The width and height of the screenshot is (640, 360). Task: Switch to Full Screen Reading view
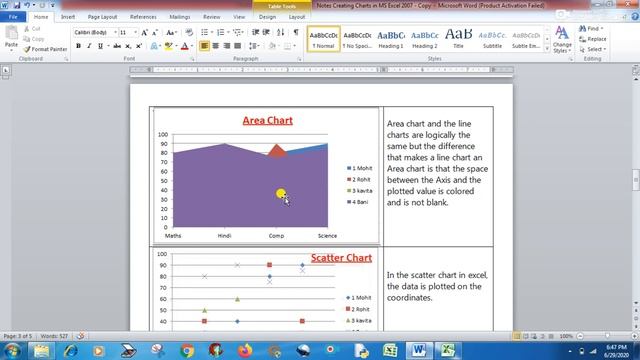tap(526, 336)
